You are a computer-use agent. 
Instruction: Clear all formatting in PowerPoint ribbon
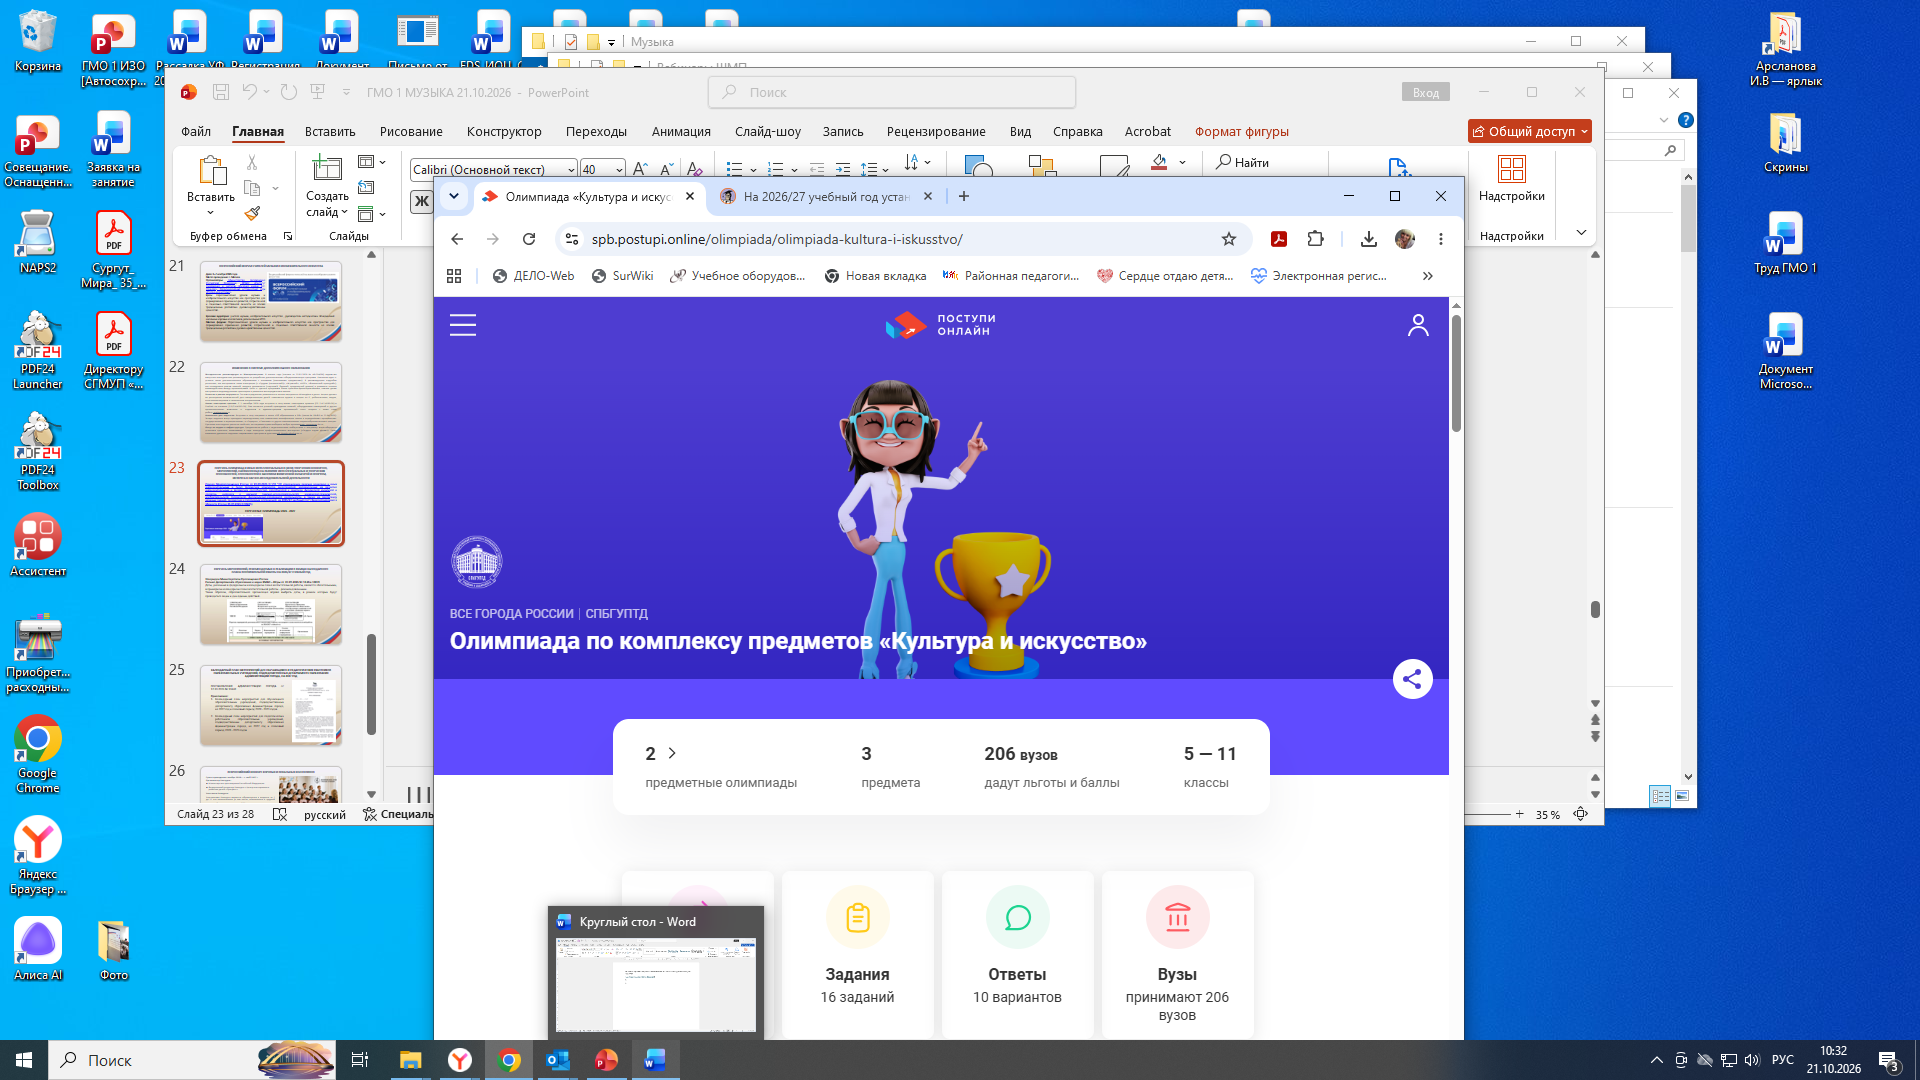[x=695, y=169]
